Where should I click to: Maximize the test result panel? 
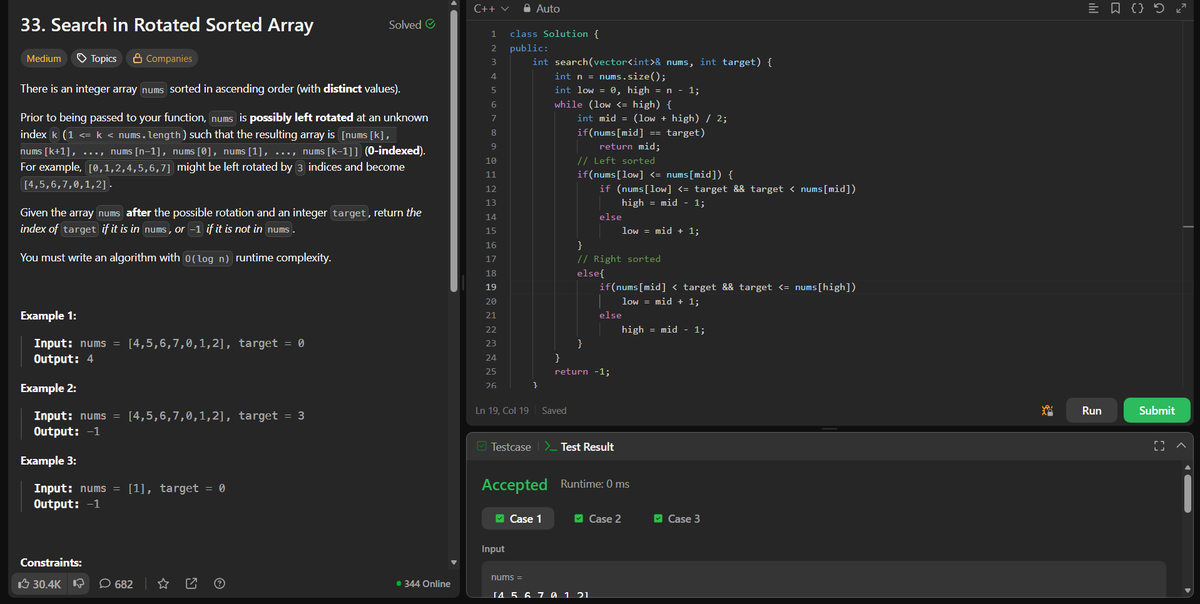point(1160,446)
